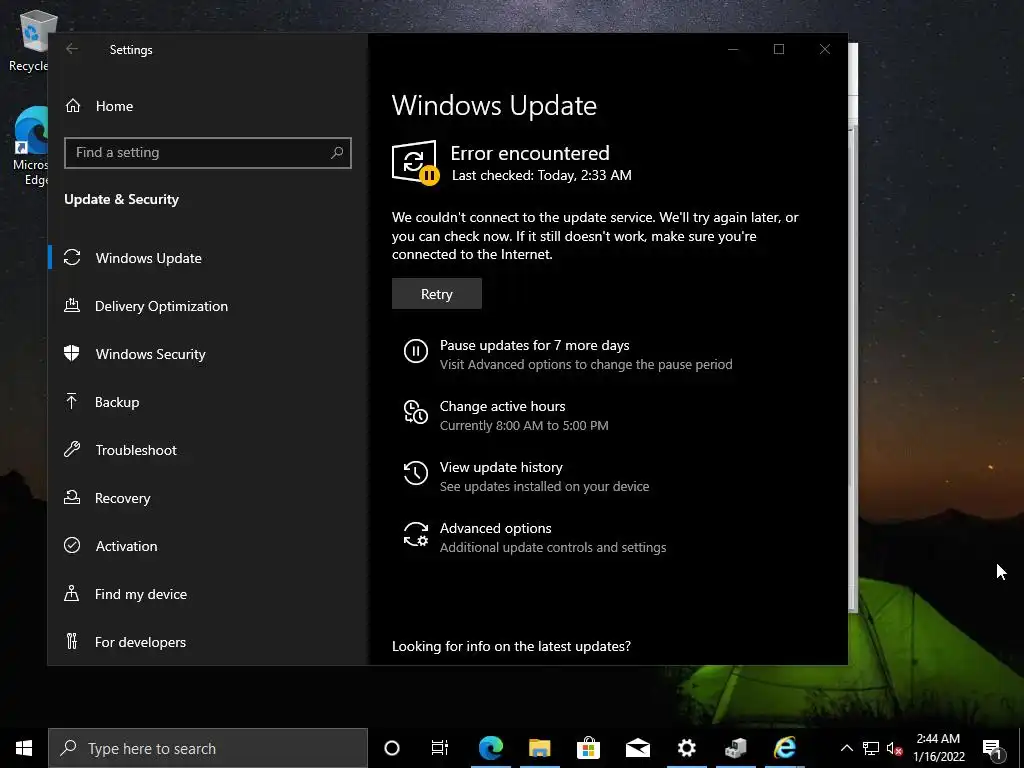Image resolution: width=1024 pixels, height=768 pixels.
Task: Show hidden tray icons chevron
Action: pyautogui.click(x=846, y=748)
